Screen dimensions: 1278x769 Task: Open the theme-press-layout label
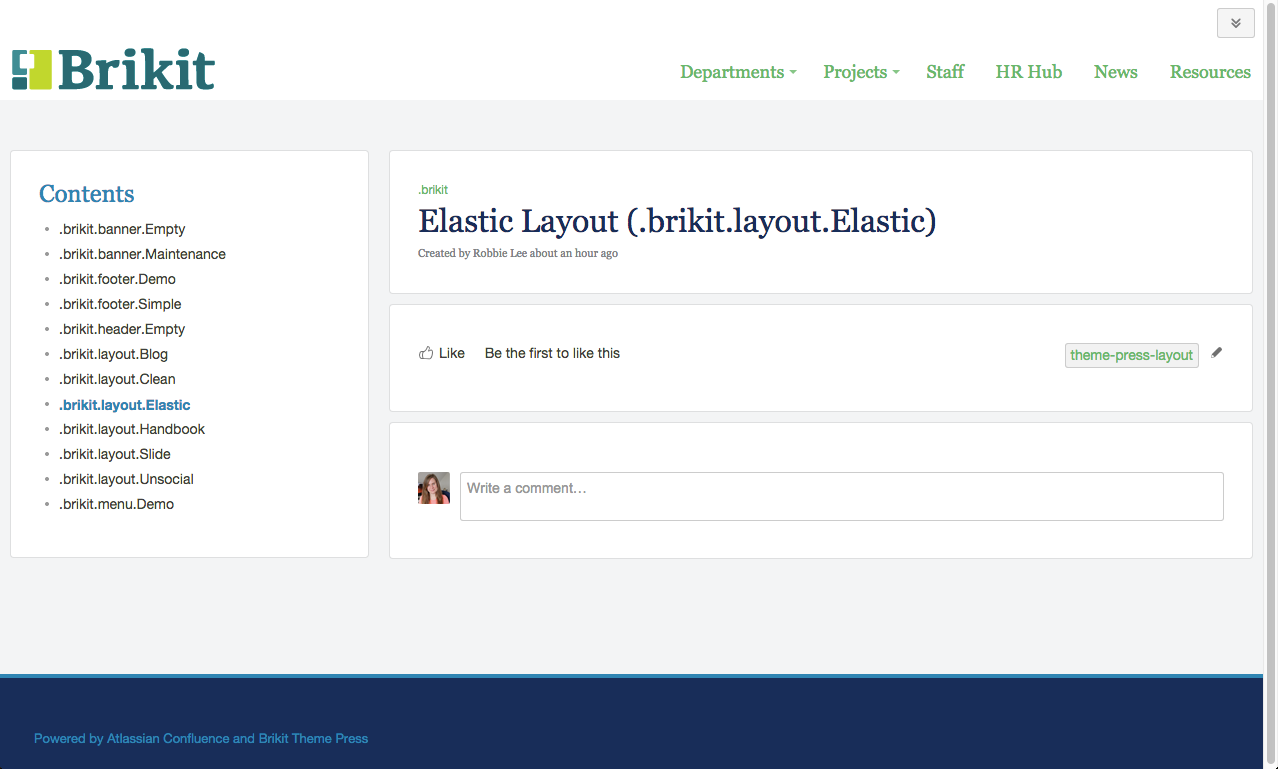(1131, 355)
